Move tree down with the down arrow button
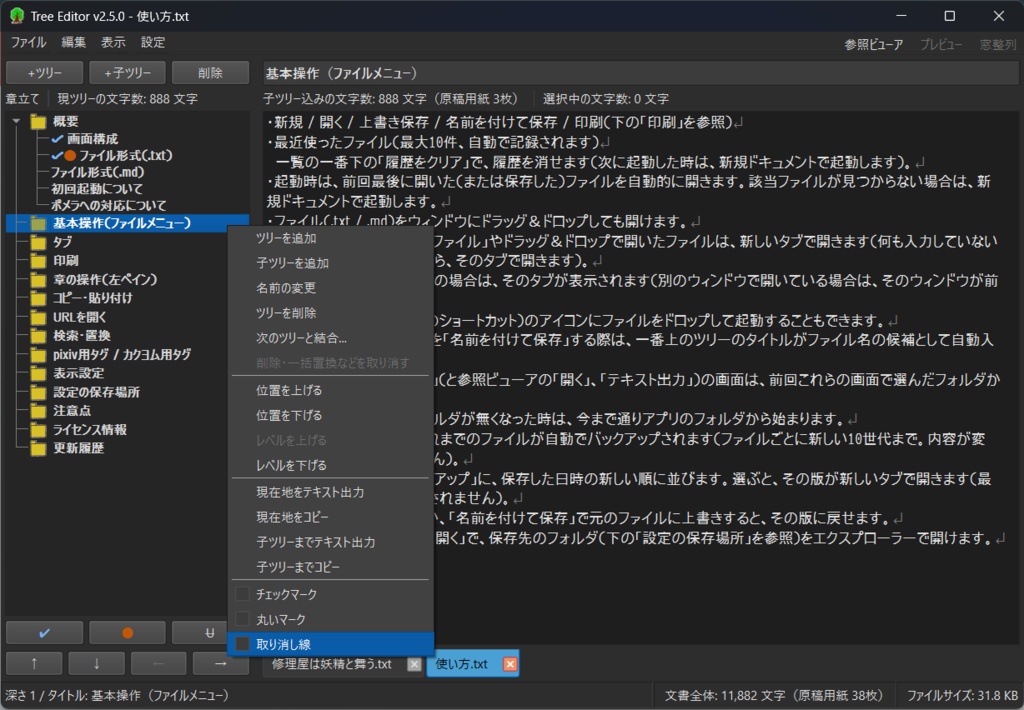The image size is (1024, 710). [x=97, y=663]
